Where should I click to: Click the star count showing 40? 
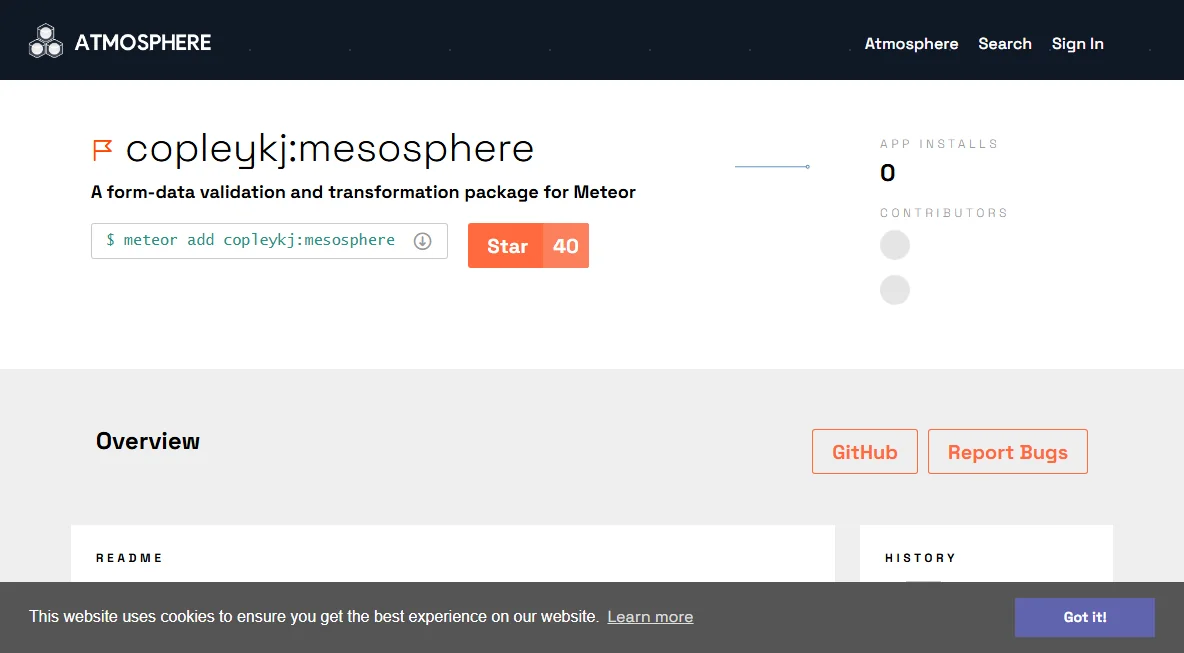(x=566, y=245)
